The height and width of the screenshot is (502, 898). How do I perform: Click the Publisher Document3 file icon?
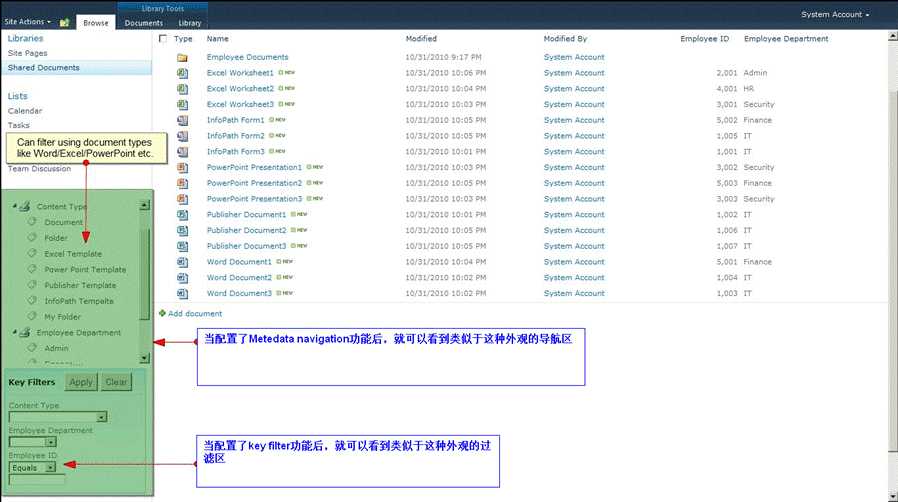pyautogui.click(x=182, y=246)
